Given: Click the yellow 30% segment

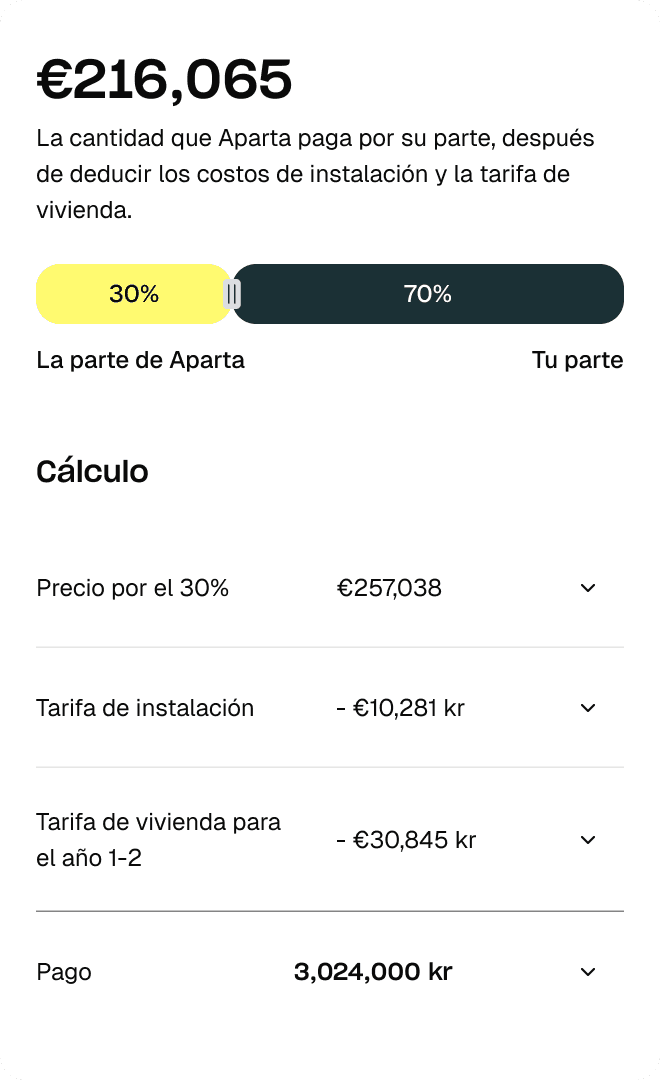Looking at the screenshot, I should click(134, 294).
